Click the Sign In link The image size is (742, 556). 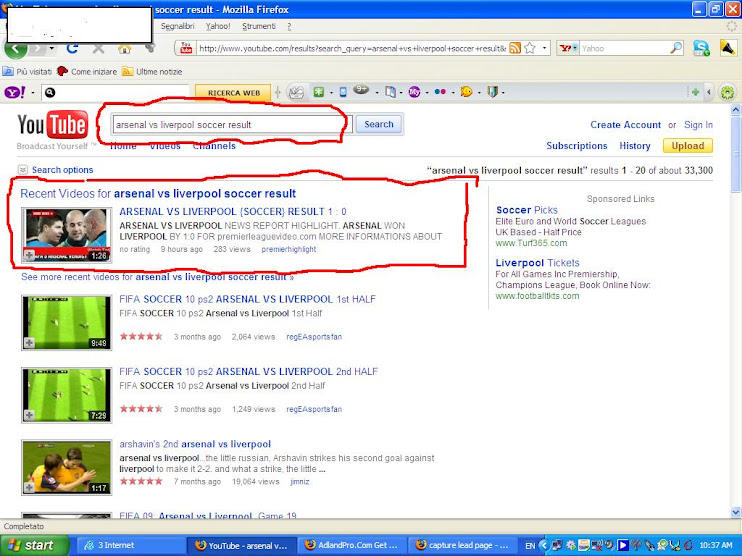point(698,125)
